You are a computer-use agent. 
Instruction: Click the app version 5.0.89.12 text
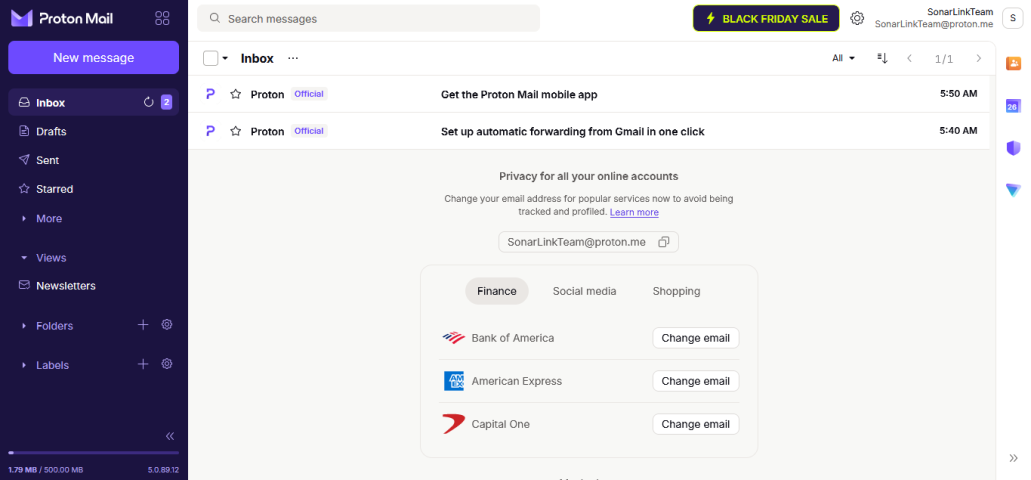point(163,470)
